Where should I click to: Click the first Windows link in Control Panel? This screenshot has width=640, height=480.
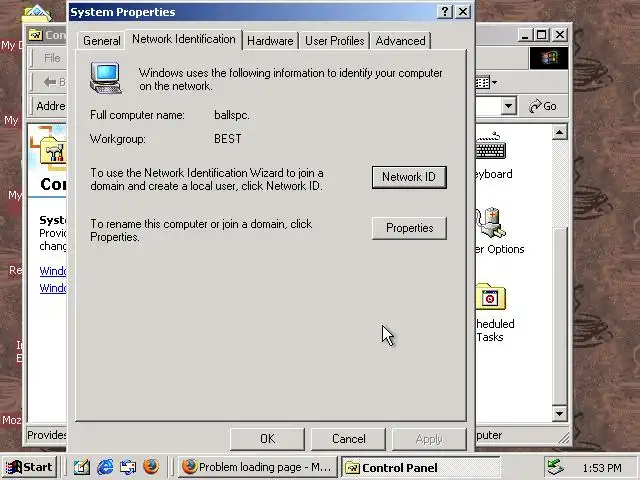point(53,271)
